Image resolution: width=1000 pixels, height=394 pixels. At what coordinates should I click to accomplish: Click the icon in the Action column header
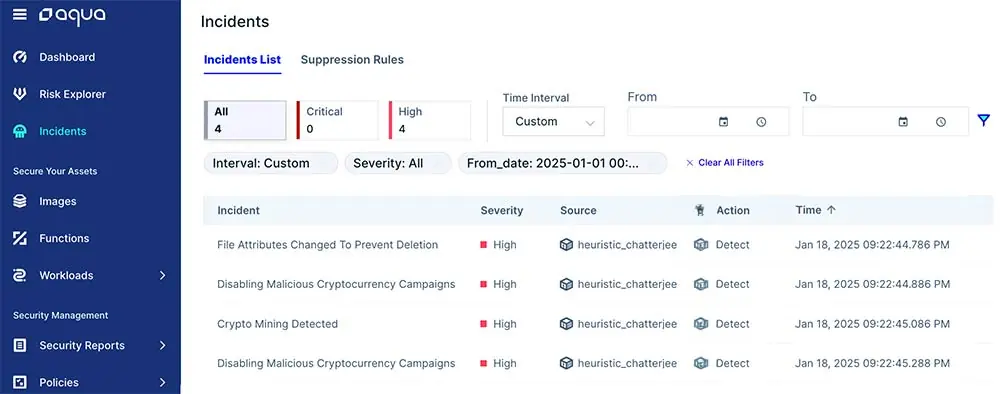700,210
